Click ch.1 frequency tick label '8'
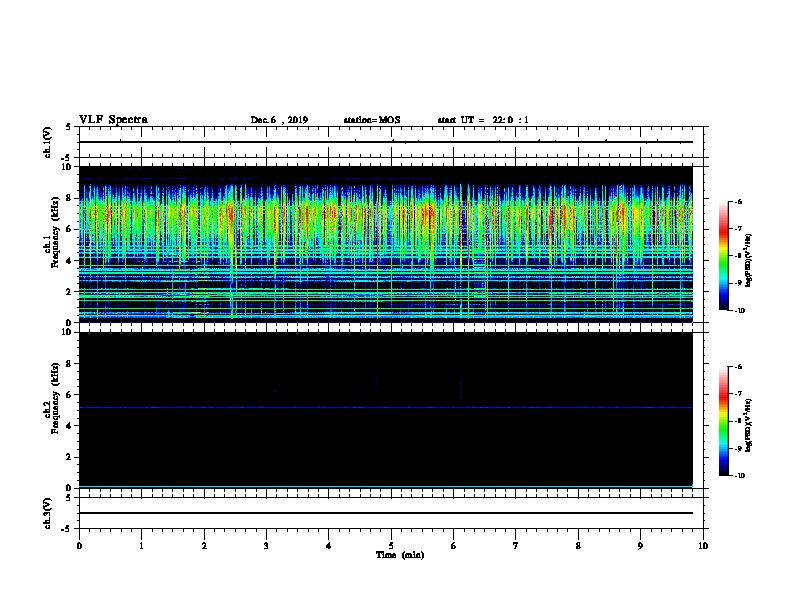Viewport: 792px width, 612px height. pos(70,198)
